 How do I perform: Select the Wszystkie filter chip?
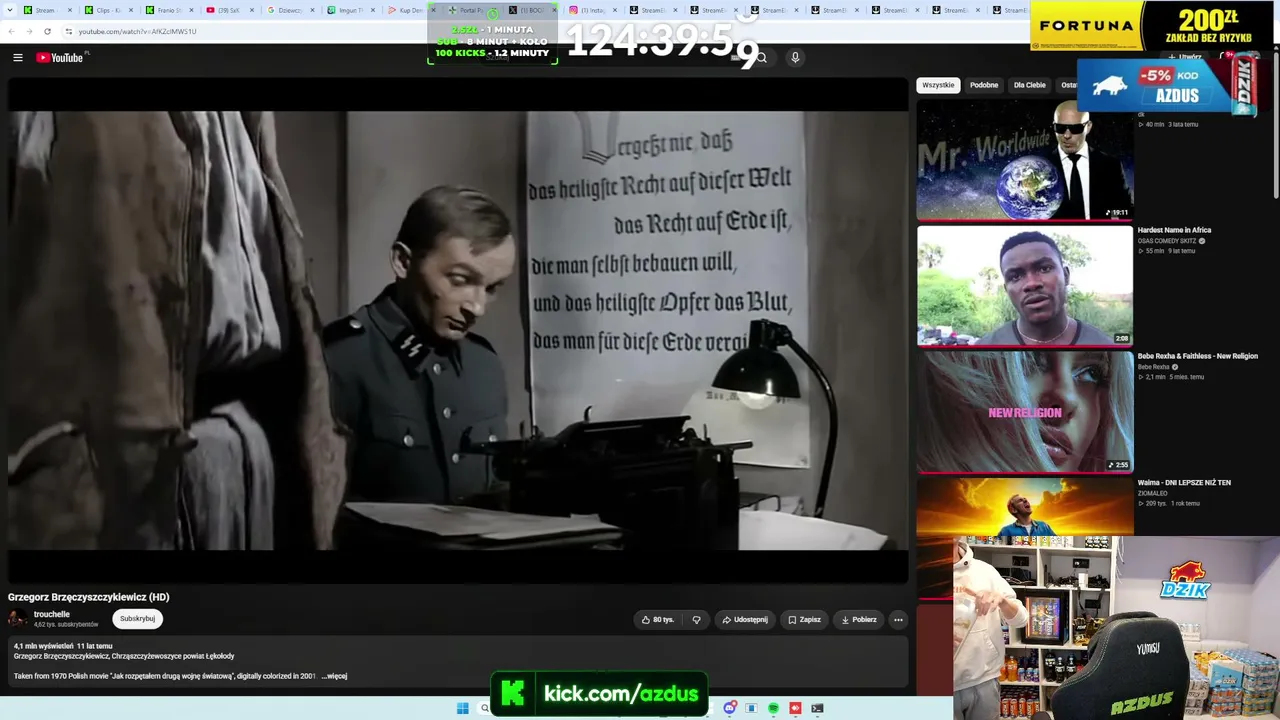938,85
